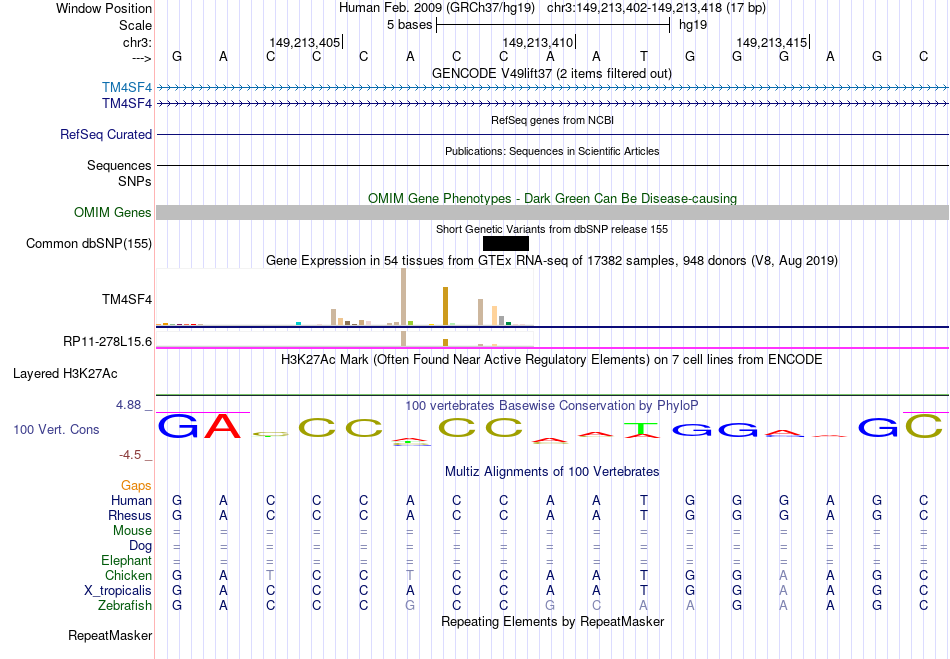Click 'Multiz Alignments of 100 Vertebrates' title
This screenshot has height=659, width=950.
click(552, 471)
